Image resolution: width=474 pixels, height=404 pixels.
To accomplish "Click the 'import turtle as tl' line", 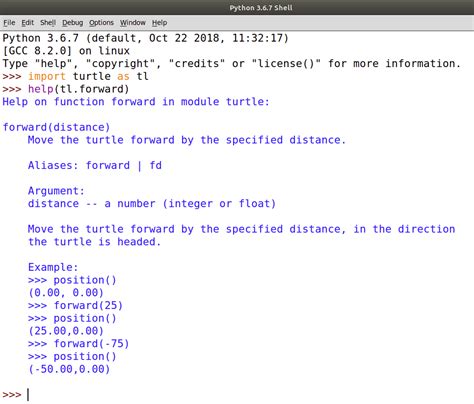I will 75,76.
